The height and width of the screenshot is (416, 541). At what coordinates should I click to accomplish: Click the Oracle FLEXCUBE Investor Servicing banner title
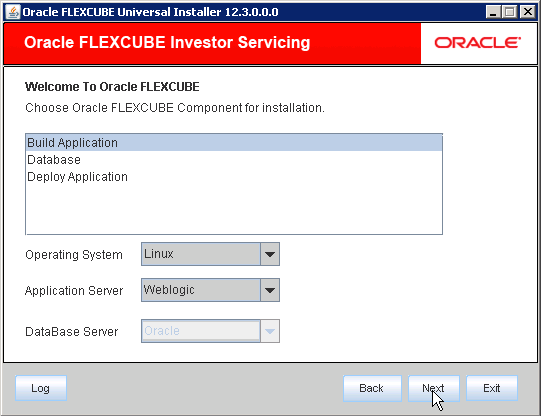(167, 43)
